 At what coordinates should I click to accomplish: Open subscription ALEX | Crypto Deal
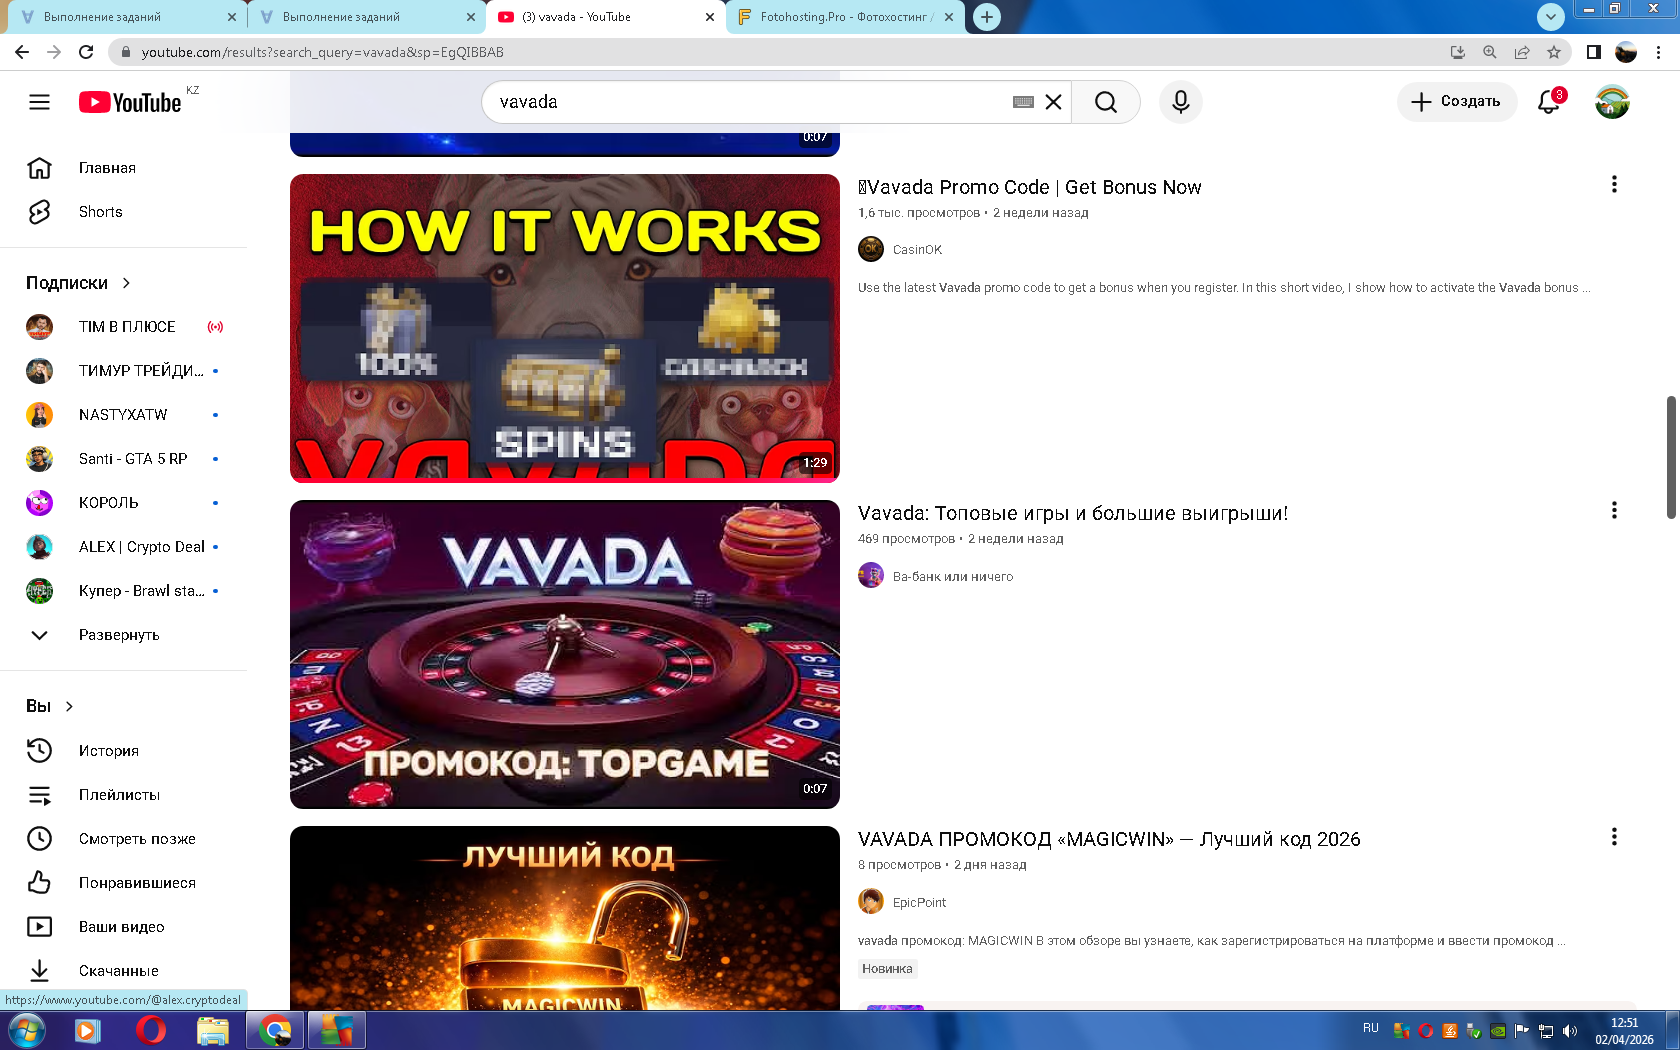[124, 547]
